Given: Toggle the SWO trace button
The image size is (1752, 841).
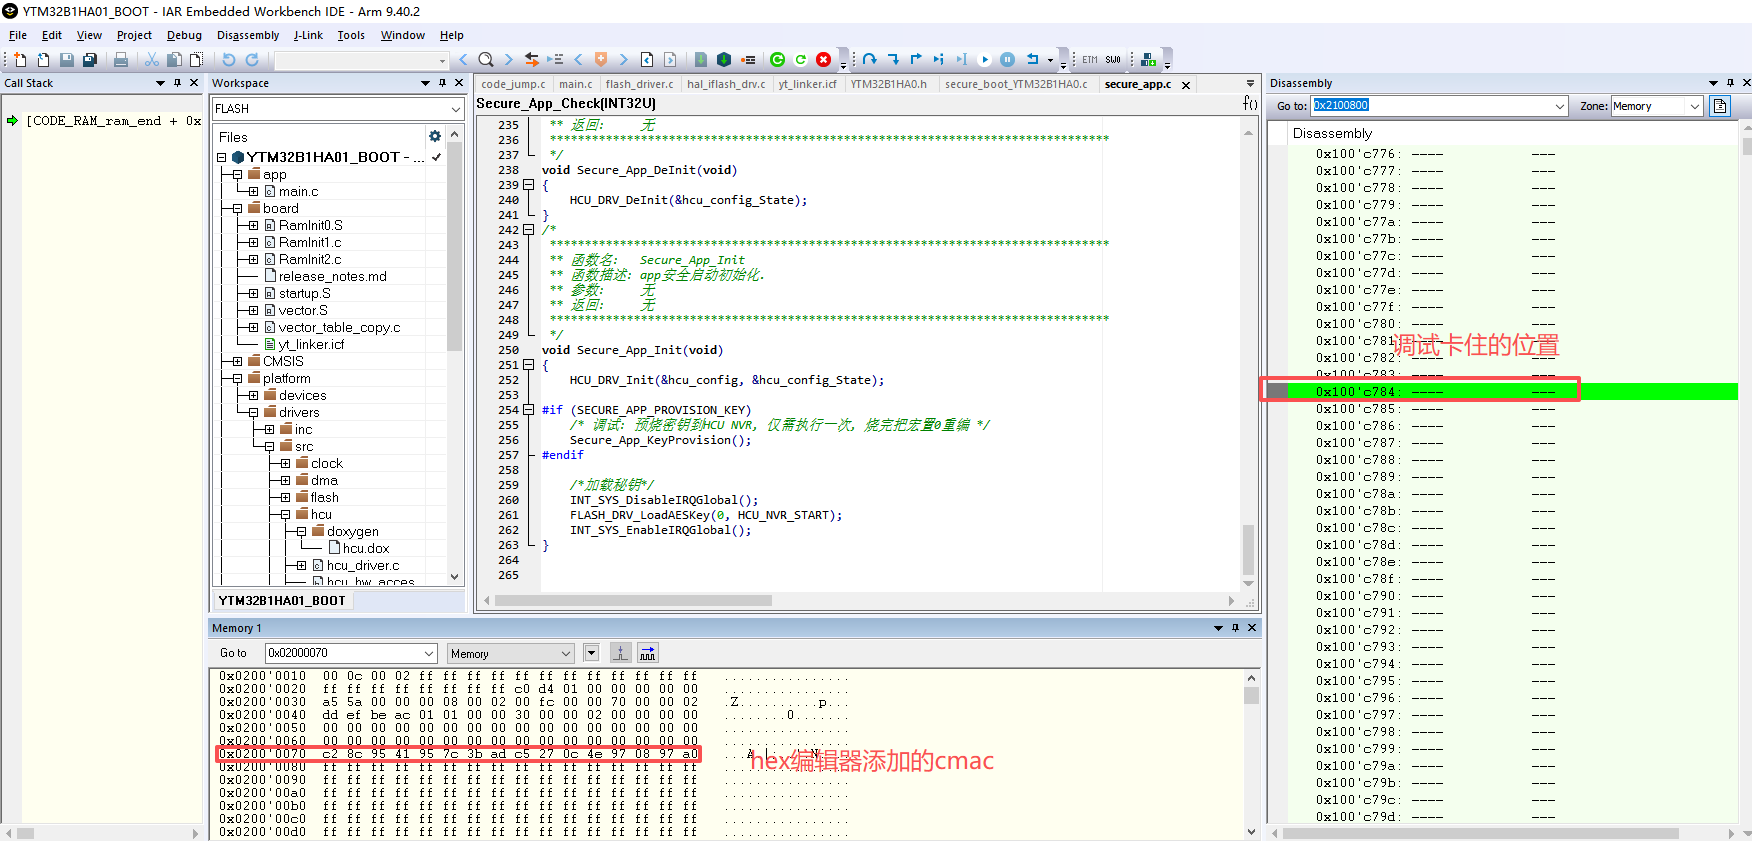Looking at the screenshot, I should click(x=1113, y=60).
